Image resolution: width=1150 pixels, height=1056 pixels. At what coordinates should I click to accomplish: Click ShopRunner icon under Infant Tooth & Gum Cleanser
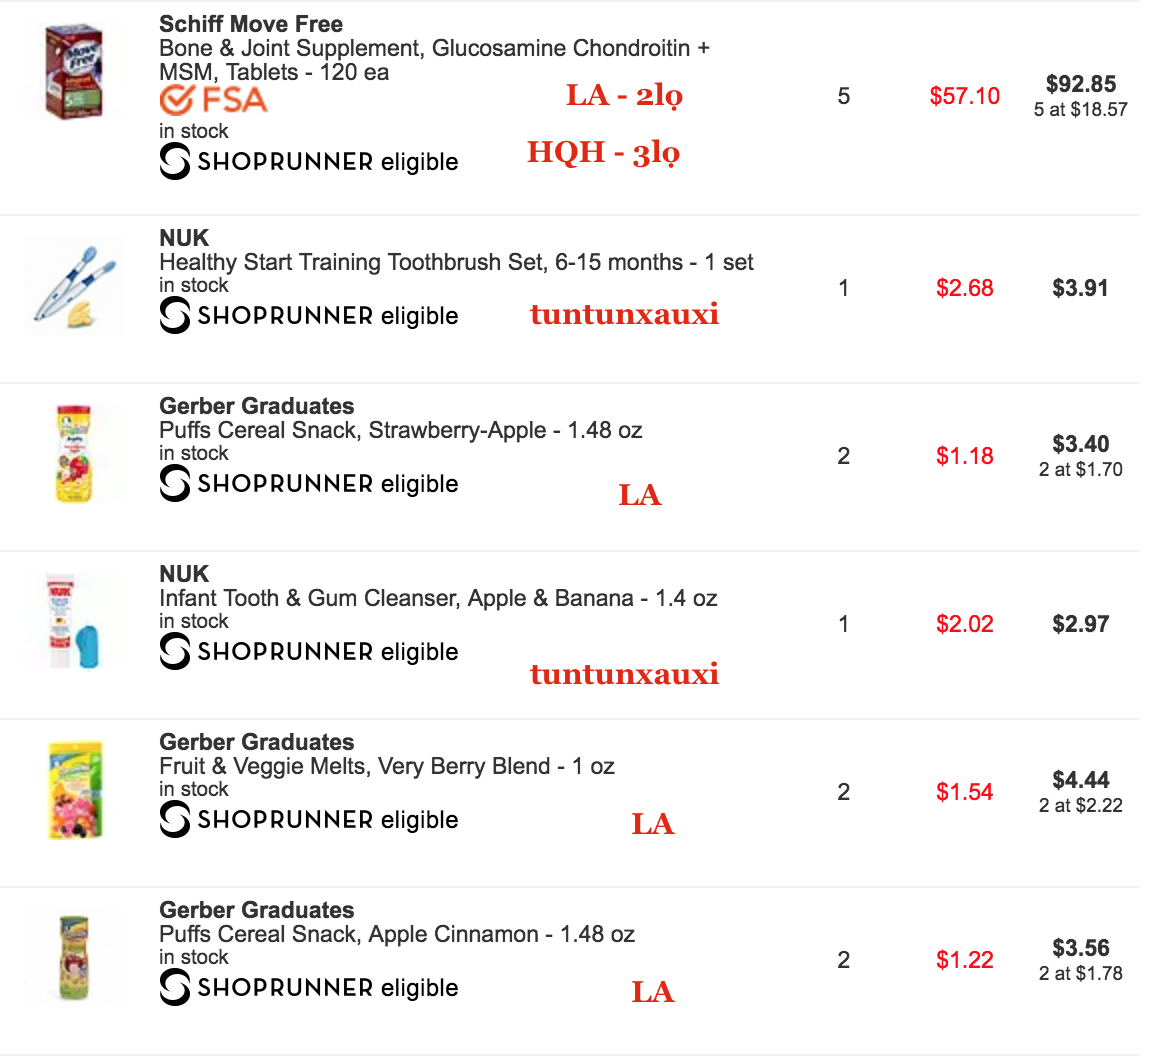pos(175,651)
